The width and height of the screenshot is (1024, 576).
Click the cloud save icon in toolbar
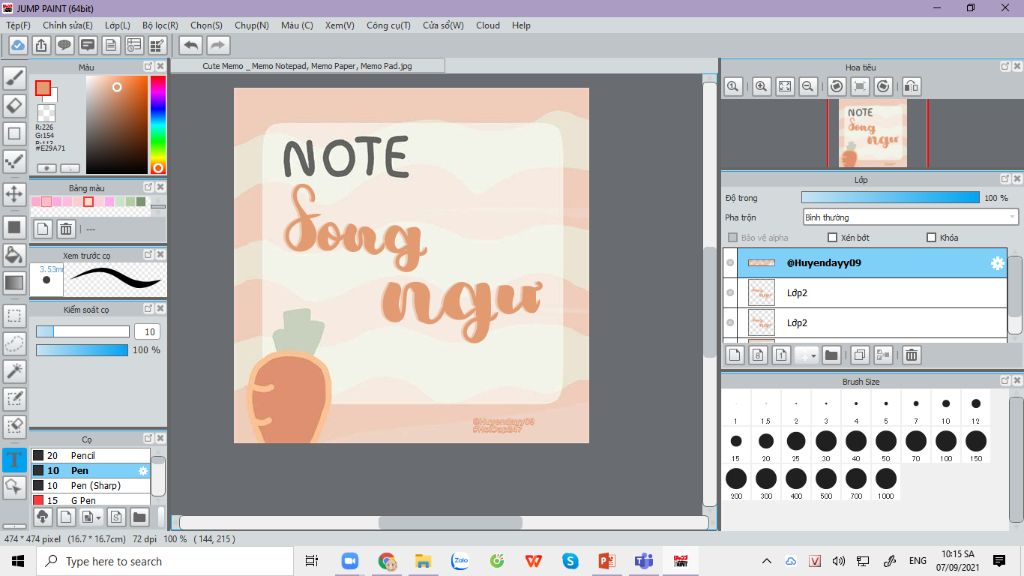(18, 45)
